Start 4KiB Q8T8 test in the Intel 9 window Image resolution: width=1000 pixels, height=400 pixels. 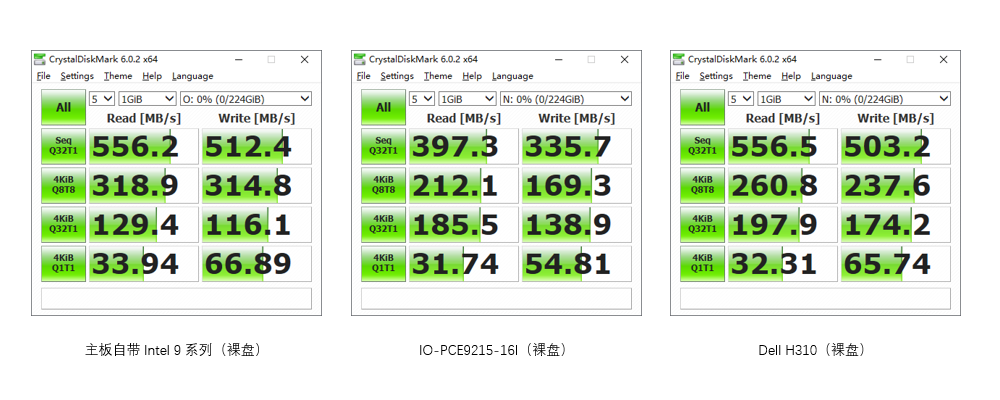pyautogui.click(x=64, y=185)
